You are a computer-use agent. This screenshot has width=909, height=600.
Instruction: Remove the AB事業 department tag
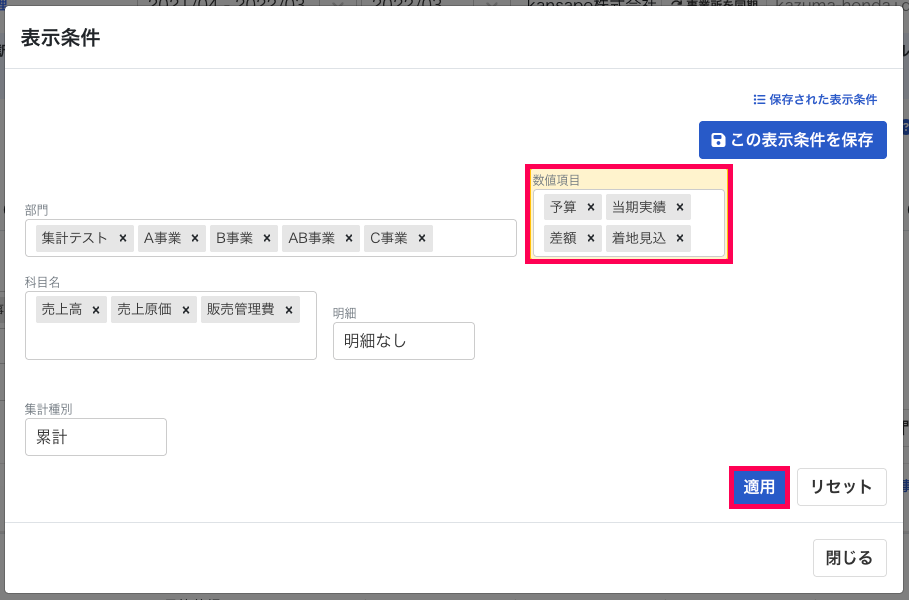pos(349,238)
